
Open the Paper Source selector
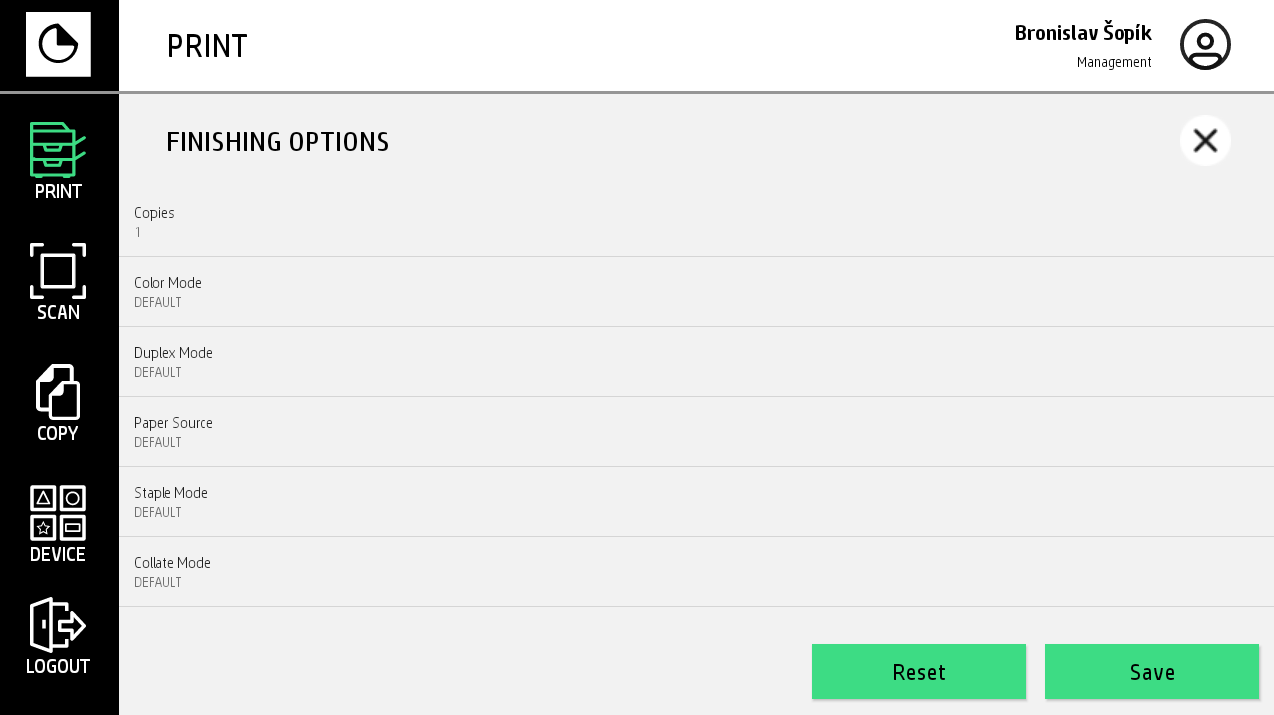(697, 431)
